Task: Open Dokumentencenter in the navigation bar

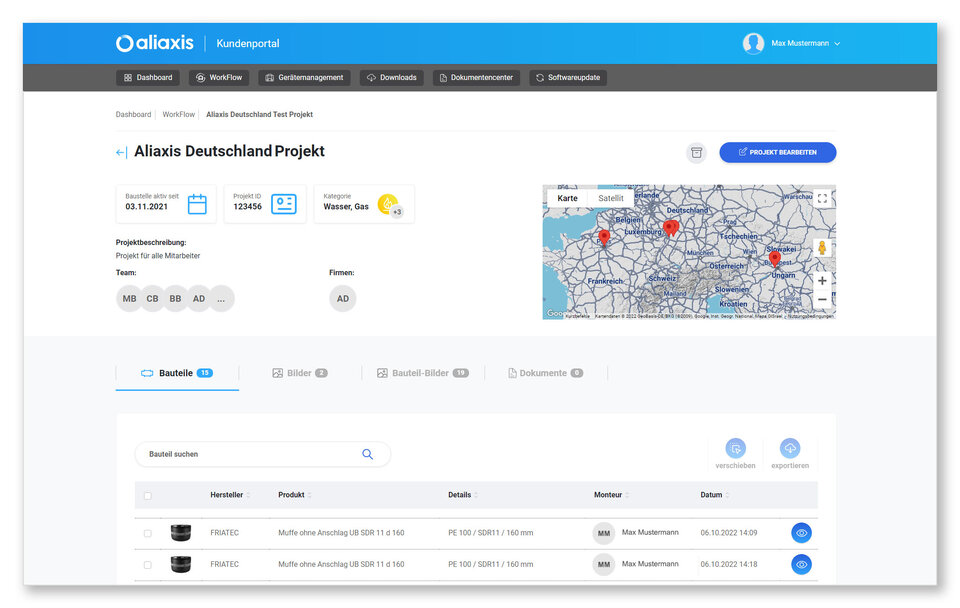Action: (476, 78)
